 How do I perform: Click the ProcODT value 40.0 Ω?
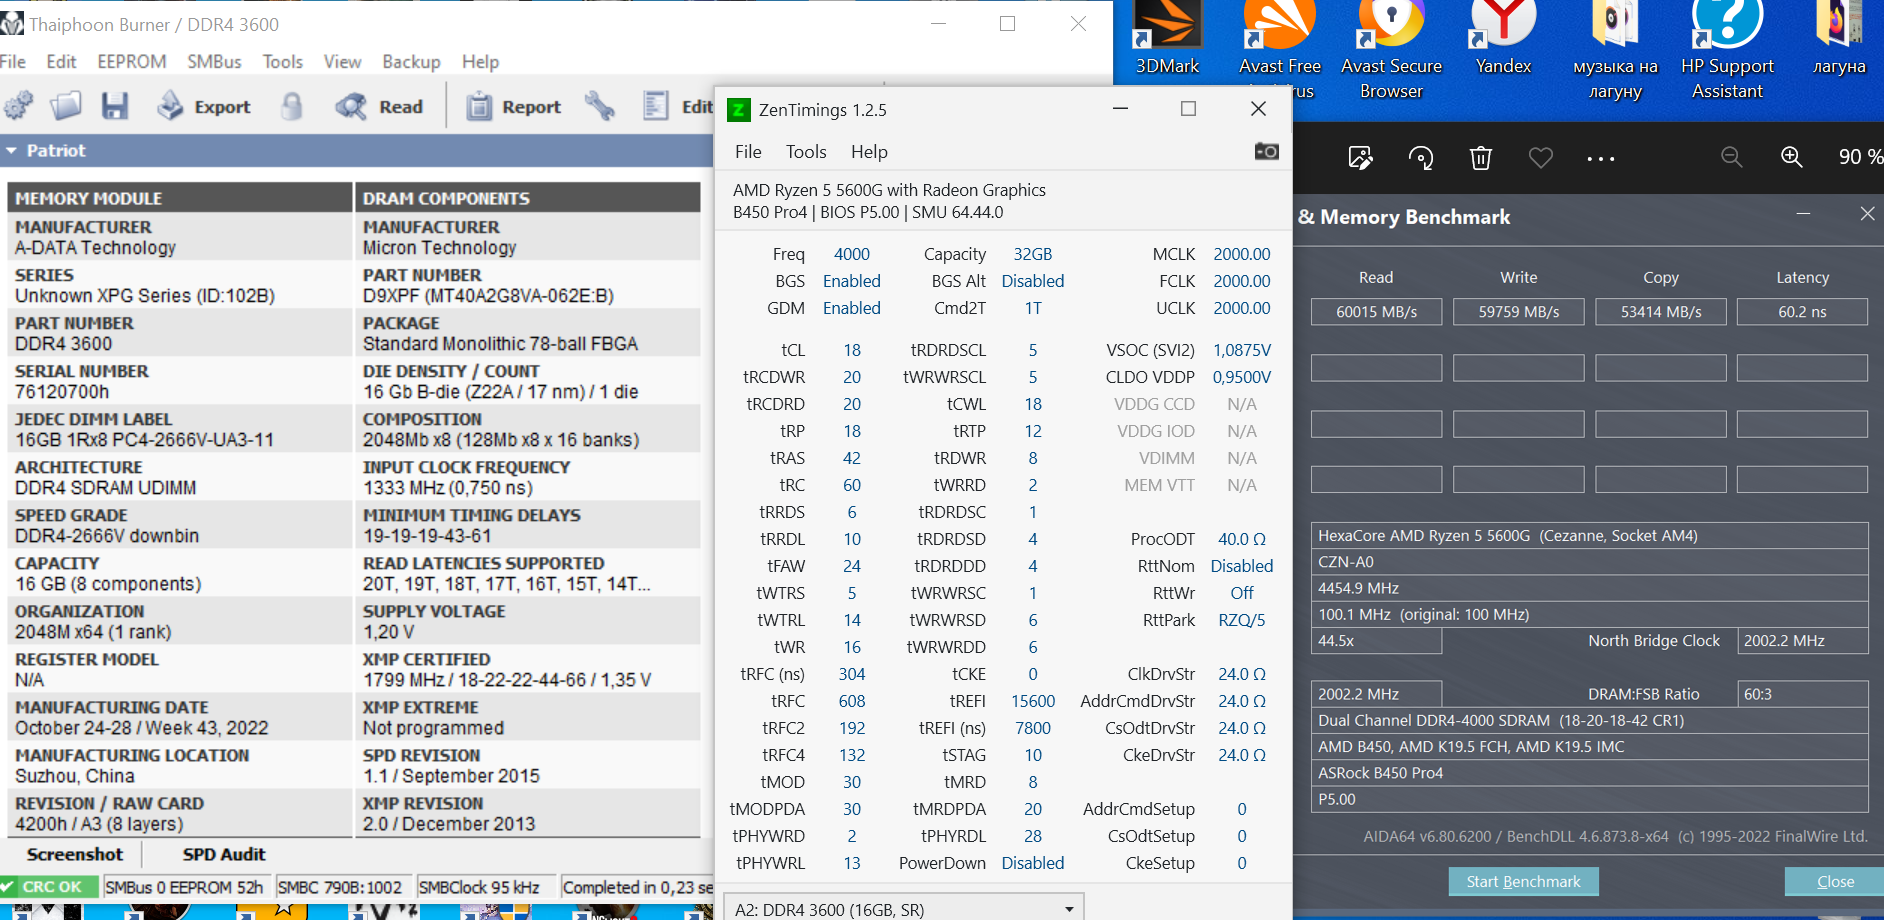click(1242, 539)
